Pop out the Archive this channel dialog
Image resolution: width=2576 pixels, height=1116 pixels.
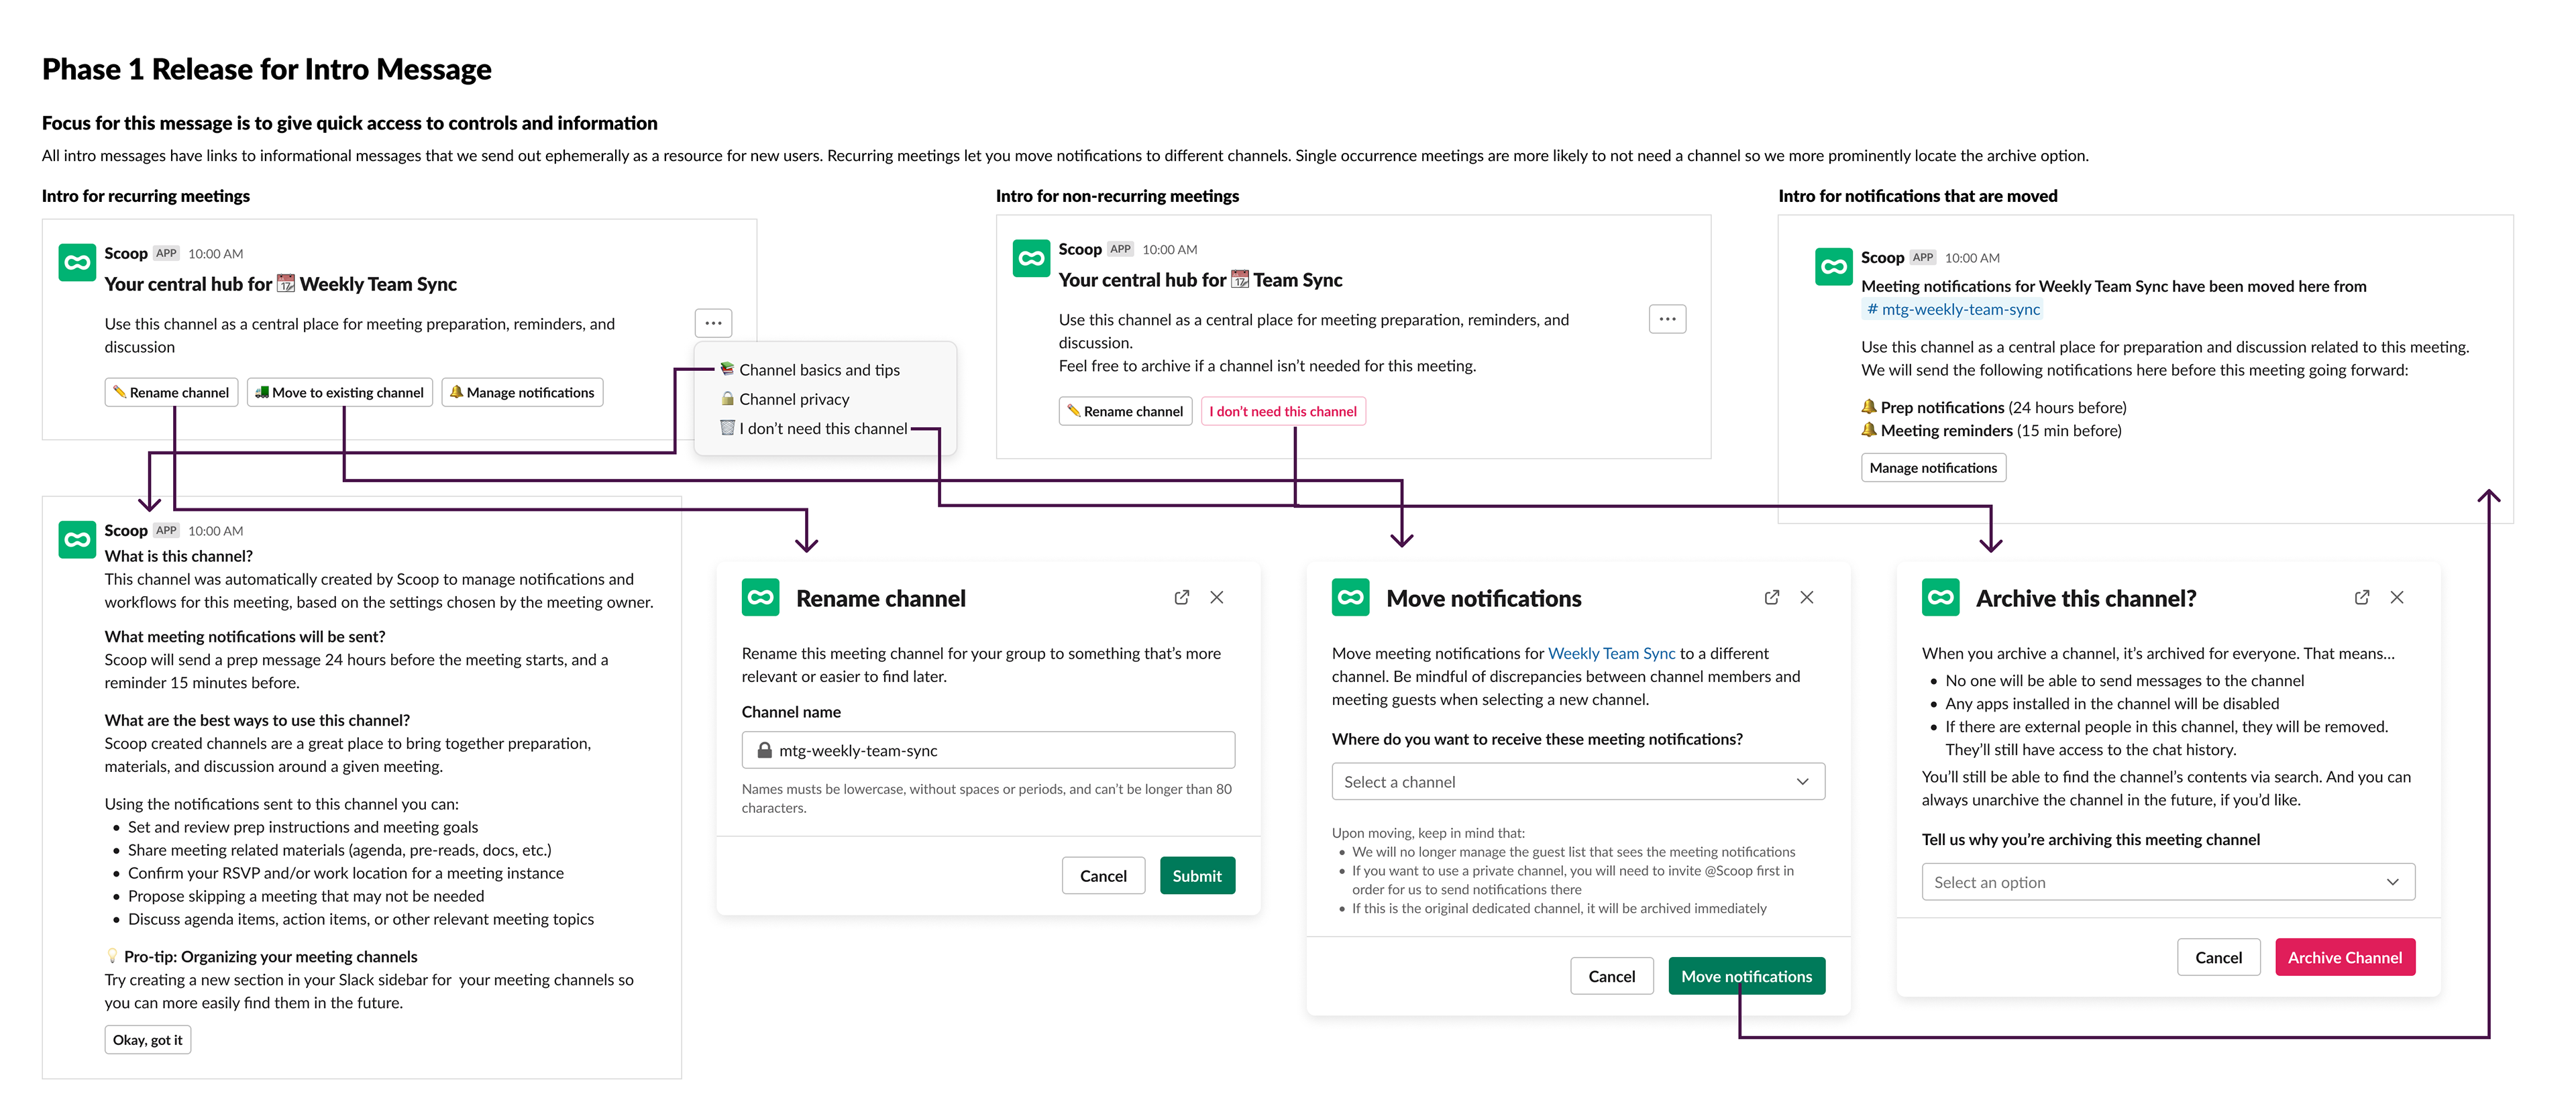pos(2361,597)
